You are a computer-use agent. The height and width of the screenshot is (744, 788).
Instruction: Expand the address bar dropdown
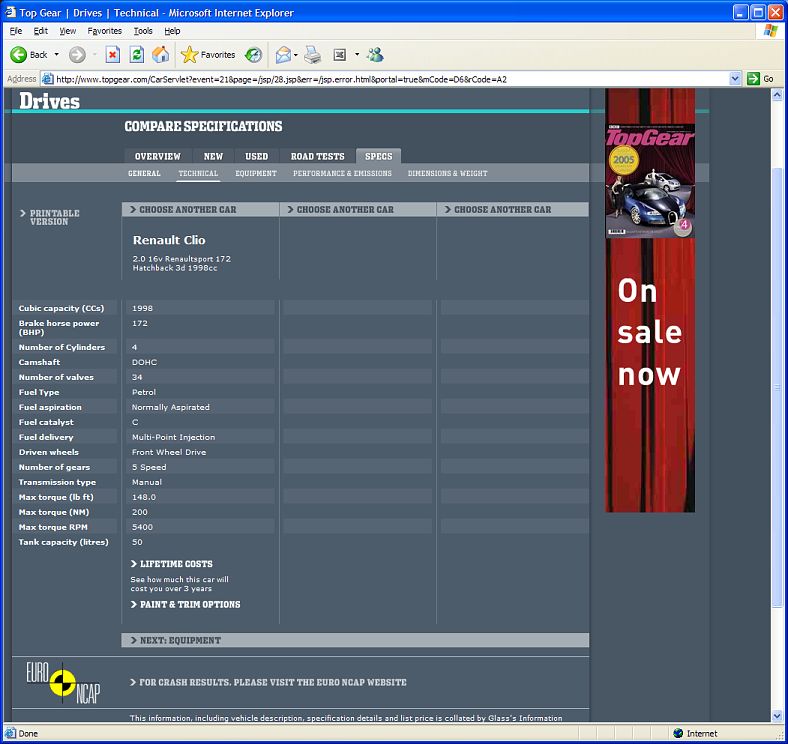[735, 79]
